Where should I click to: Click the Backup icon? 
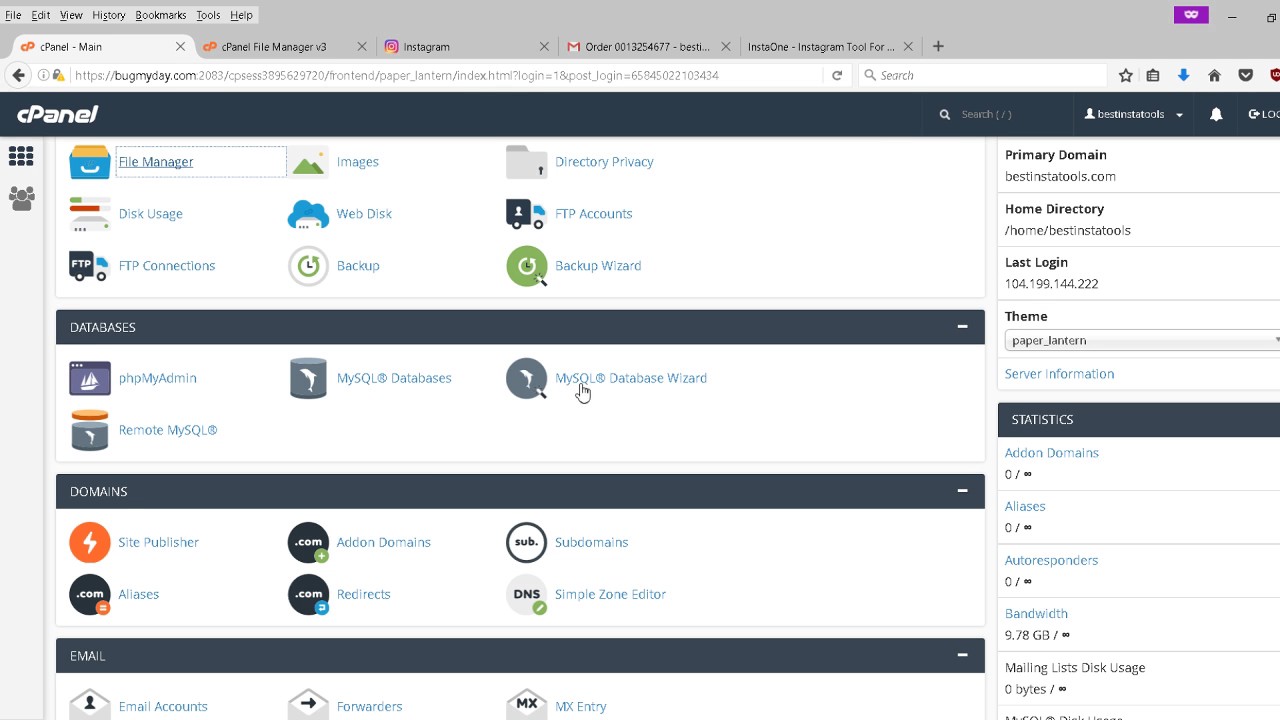pos(308,266)
